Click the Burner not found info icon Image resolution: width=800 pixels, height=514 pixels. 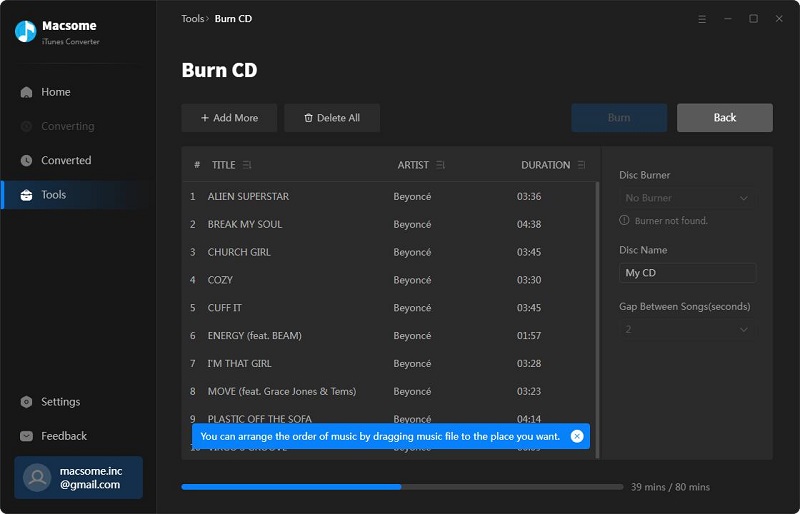point(624,220)
